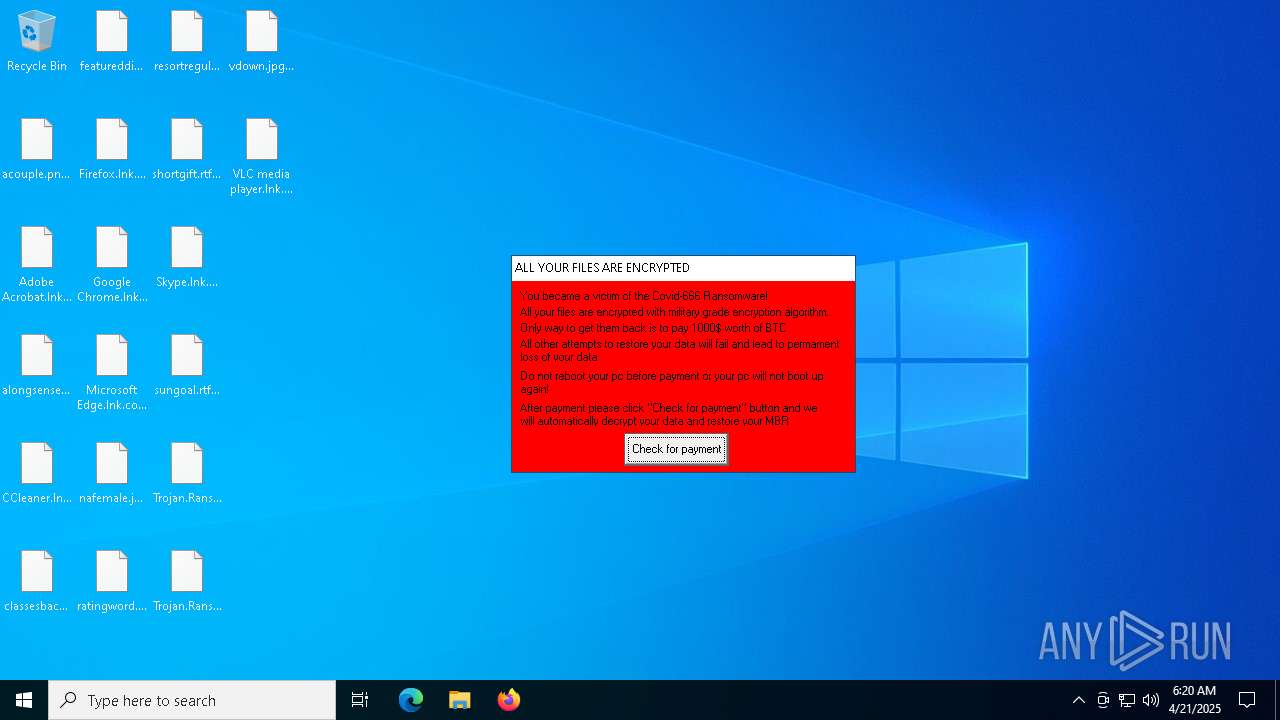This screenshot has height=720, width=1280.
Task: Open the Action Center notifications icon
Action: click(1247, 700)
